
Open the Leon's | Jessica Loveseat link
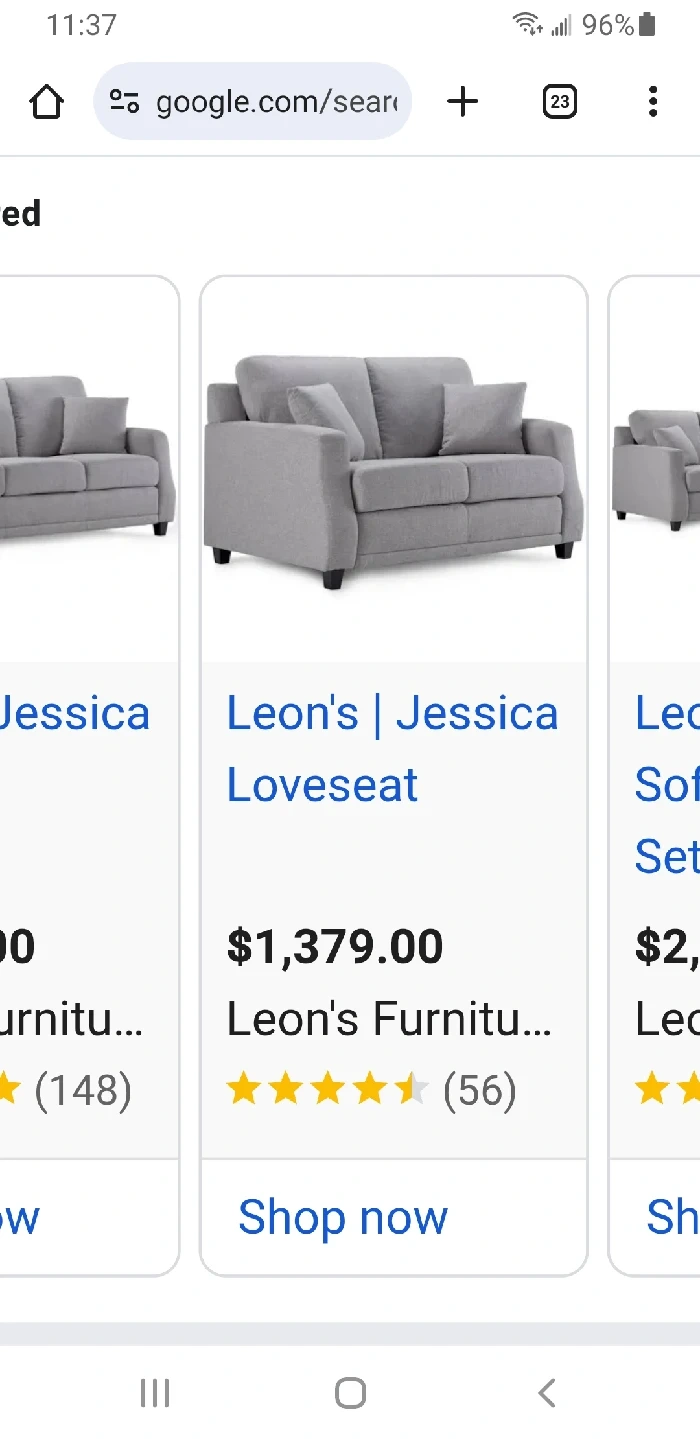(392, 749)
